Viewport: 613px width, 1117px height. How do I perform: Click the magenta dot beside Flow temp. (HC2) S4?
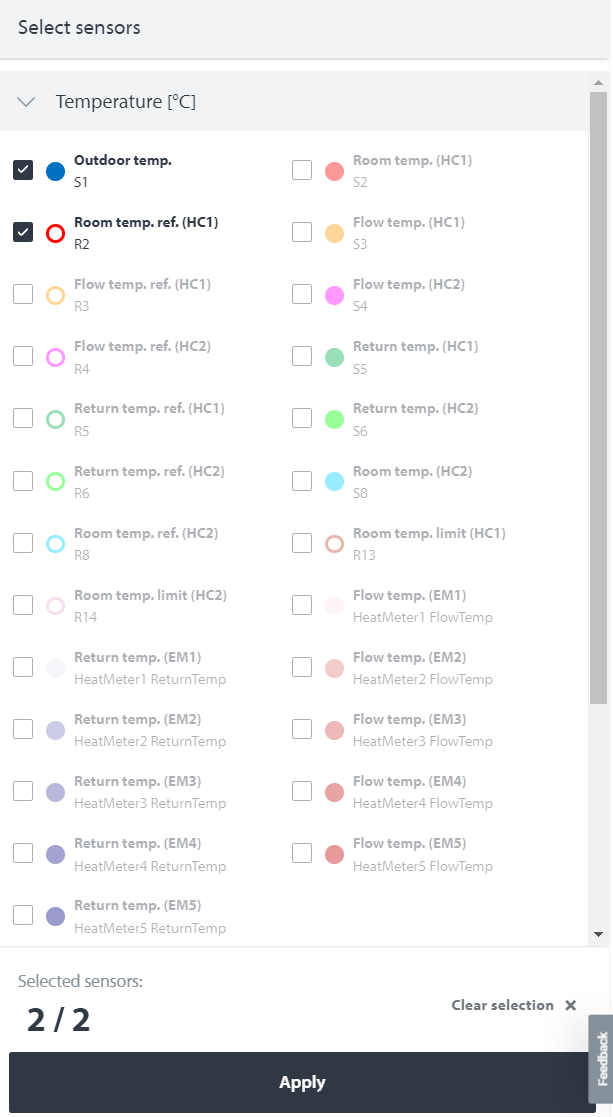(x=335, y=295)
